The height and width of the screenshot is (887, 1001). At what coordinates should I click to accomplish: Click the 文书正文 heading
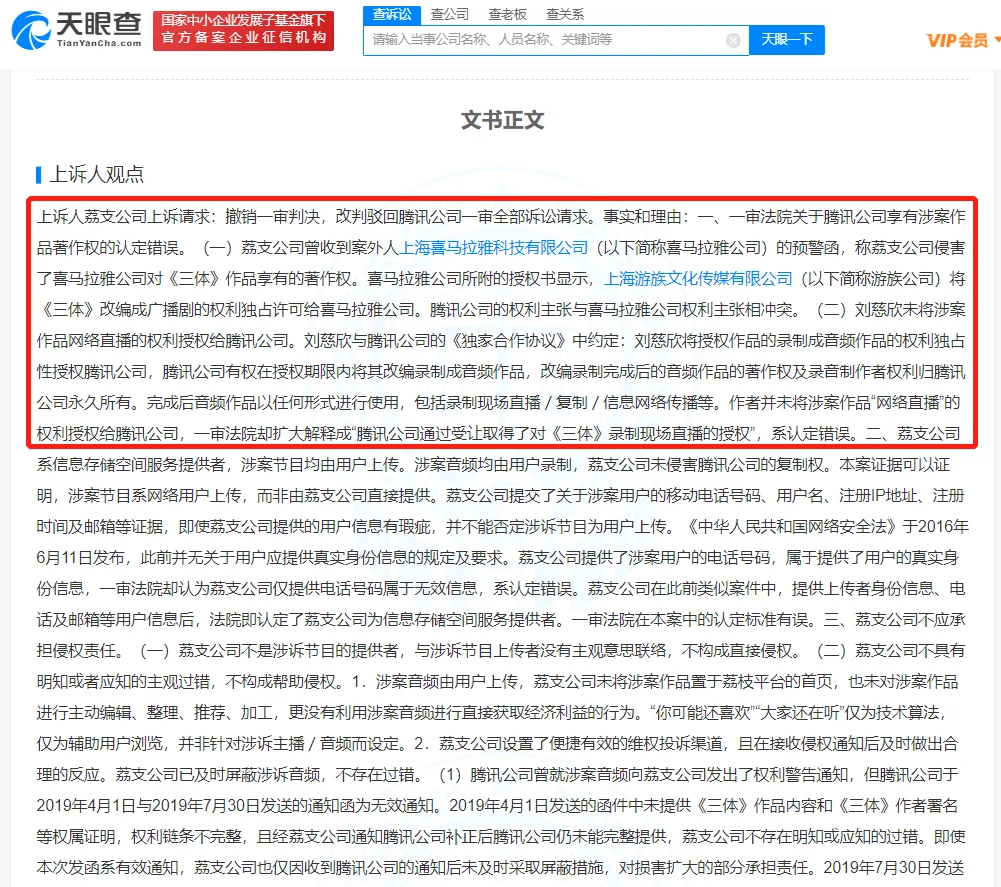coord(502,120)
